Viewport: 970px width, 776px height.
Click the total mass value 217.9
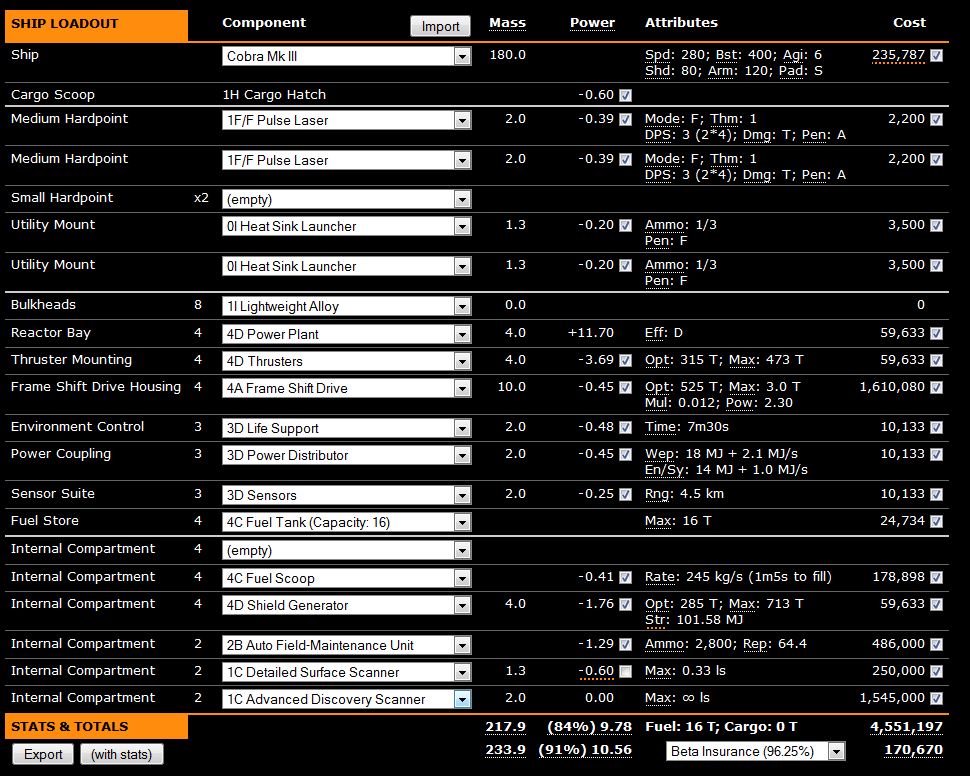[505, 727]
